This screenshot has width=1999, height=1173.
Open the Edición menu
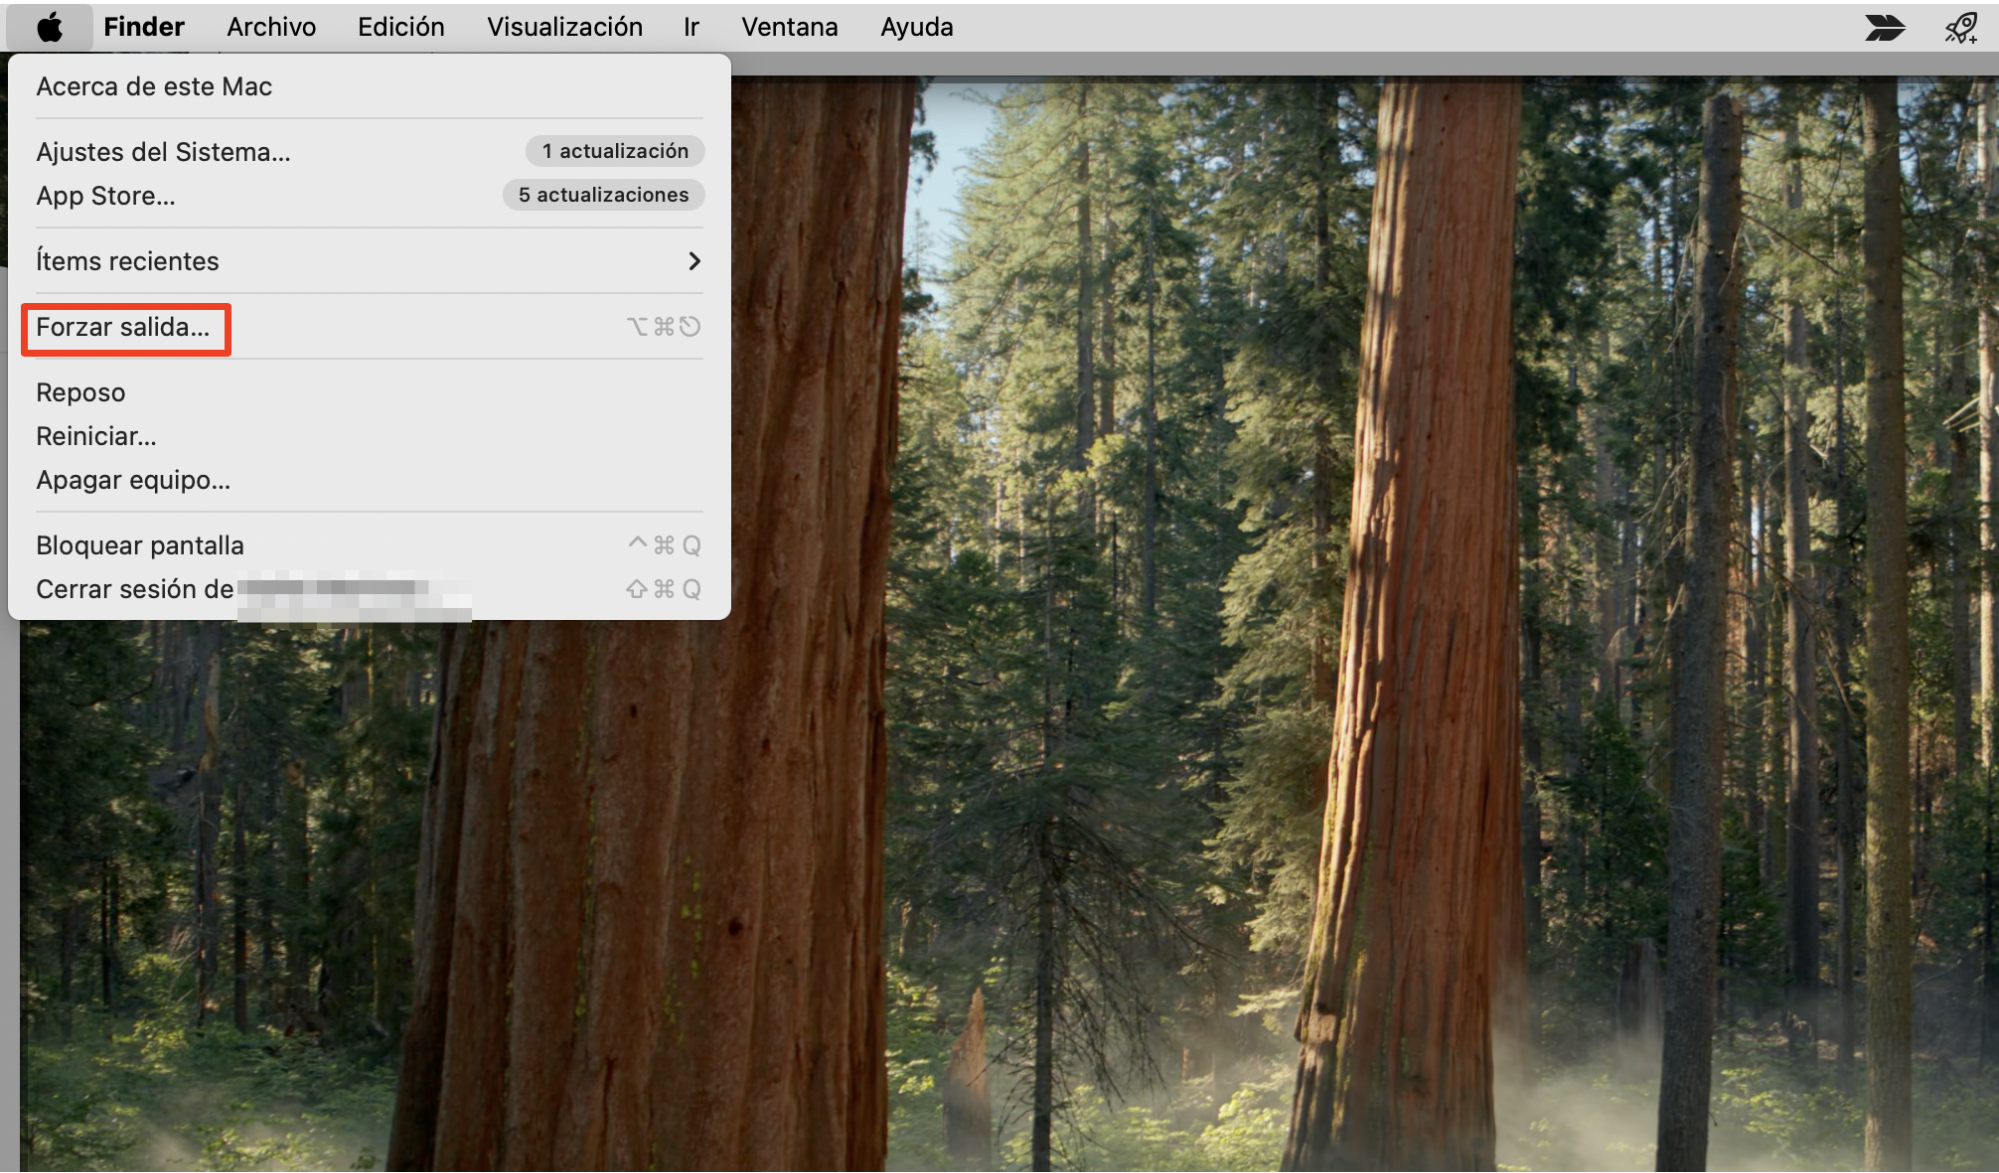401,27
